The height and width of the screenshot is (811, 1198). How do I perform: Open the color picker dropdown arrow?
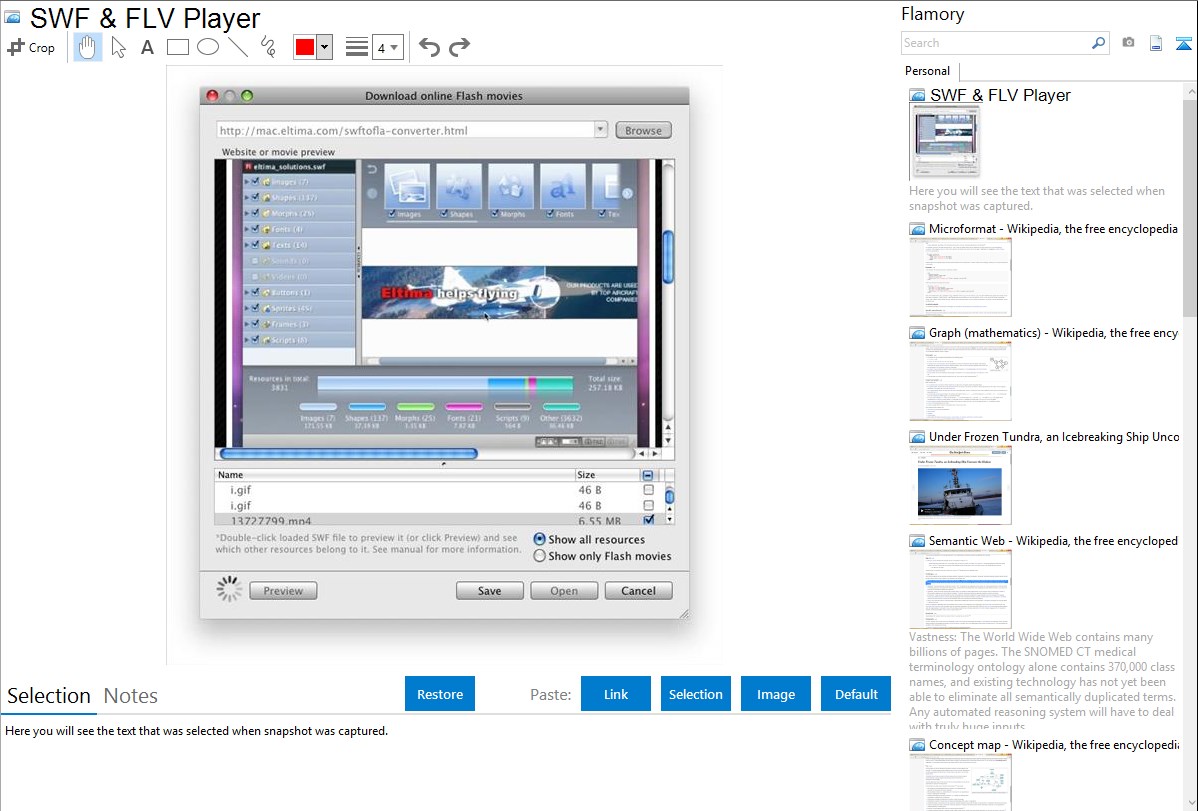click(324, 47)
